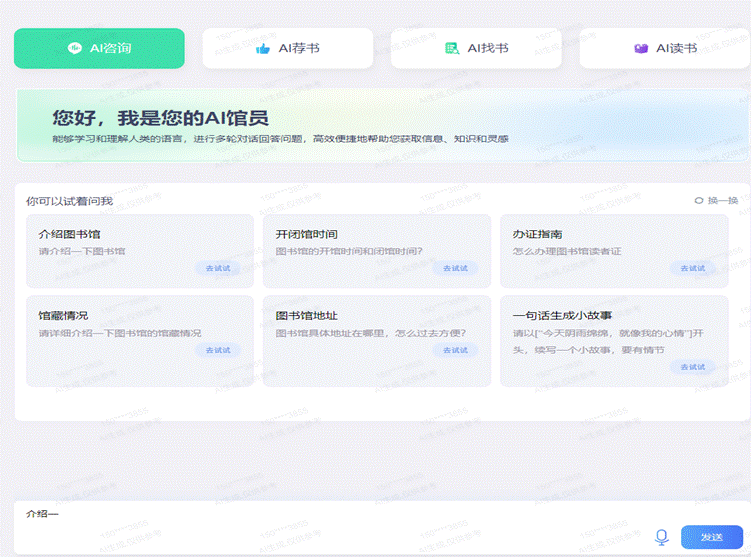Click the label 你可以试着问我

(69, 201)
